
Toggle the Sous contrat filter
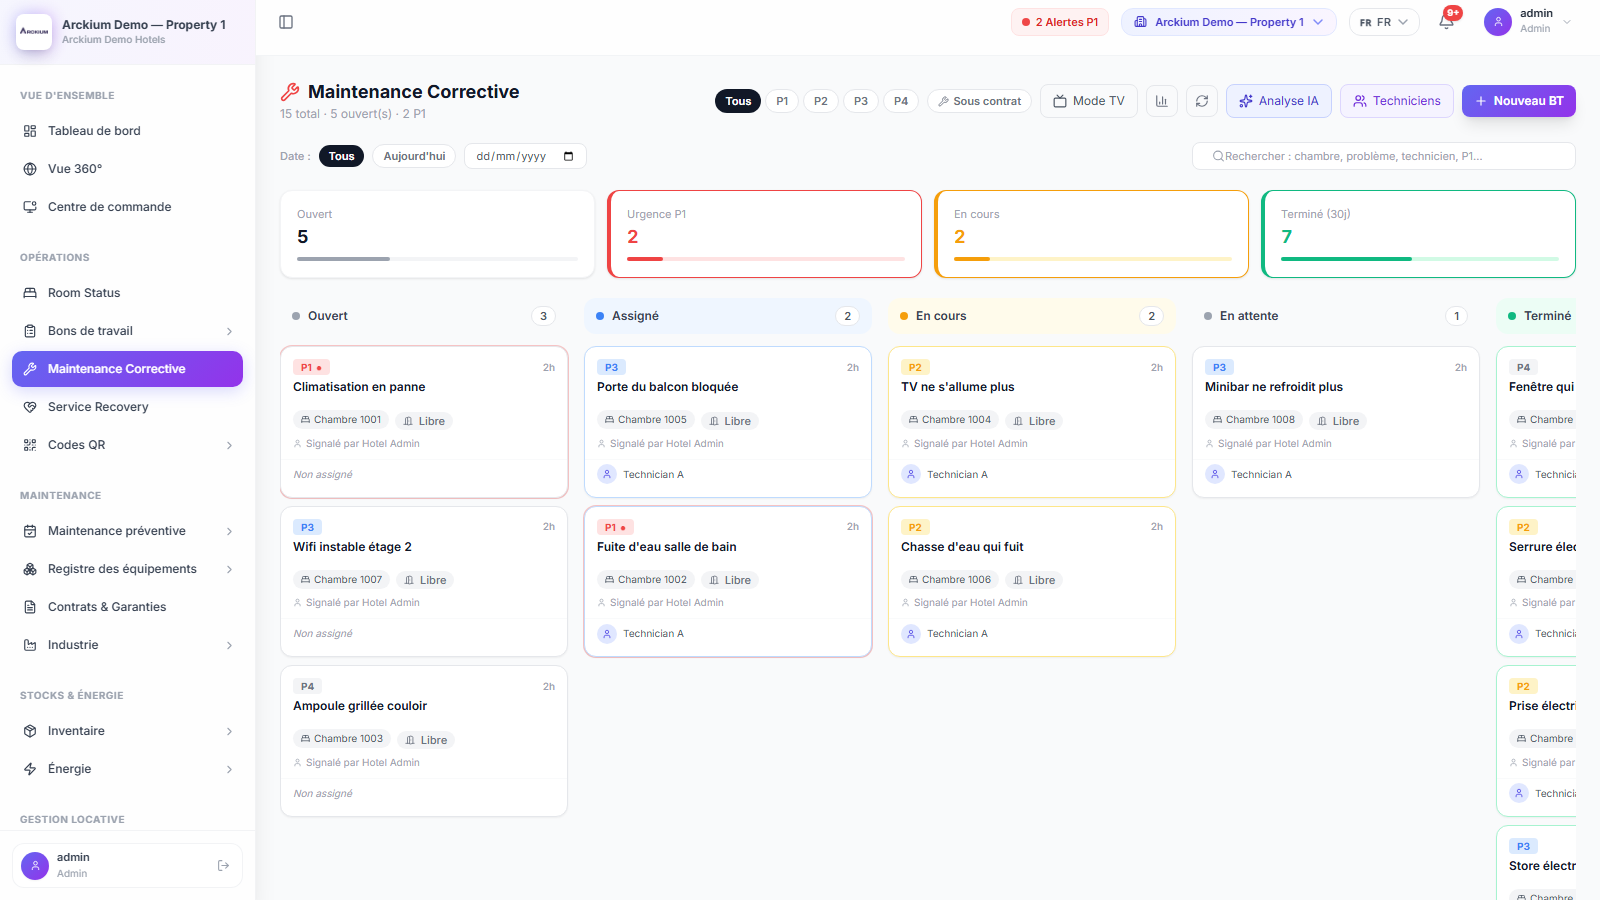click(x=979, y=101)
